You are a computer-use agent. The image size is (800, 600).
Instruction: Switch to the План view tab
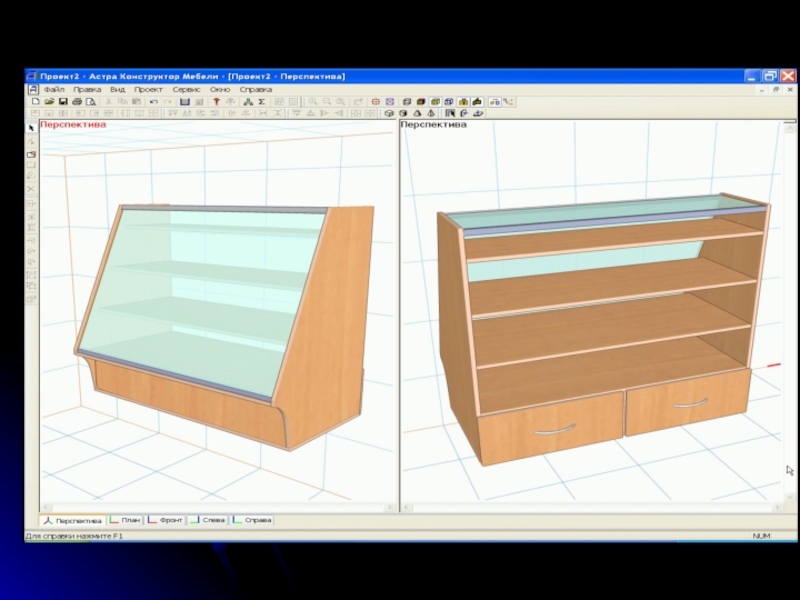click(126, 520)
